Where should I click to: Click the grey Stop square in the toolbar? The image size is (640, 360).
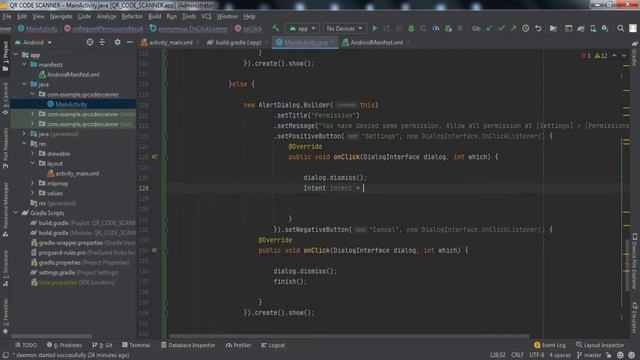pyautogui.click(x=460, y=29)
